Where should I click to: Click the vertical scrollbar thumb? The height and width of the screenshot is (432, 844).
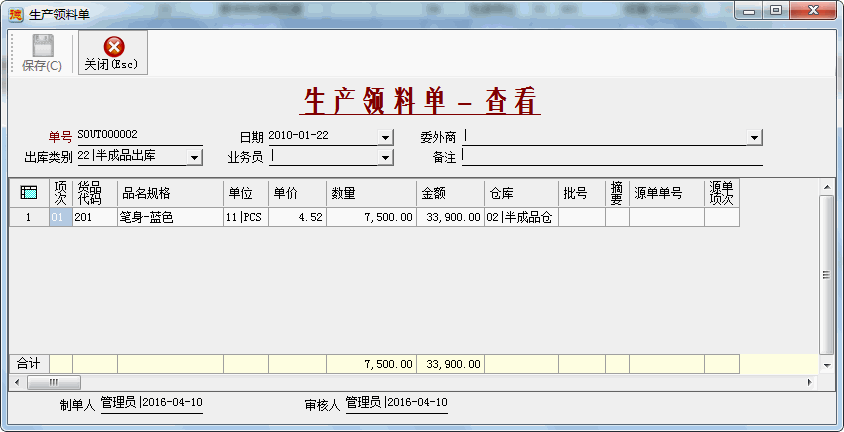[x=827, y=275]
